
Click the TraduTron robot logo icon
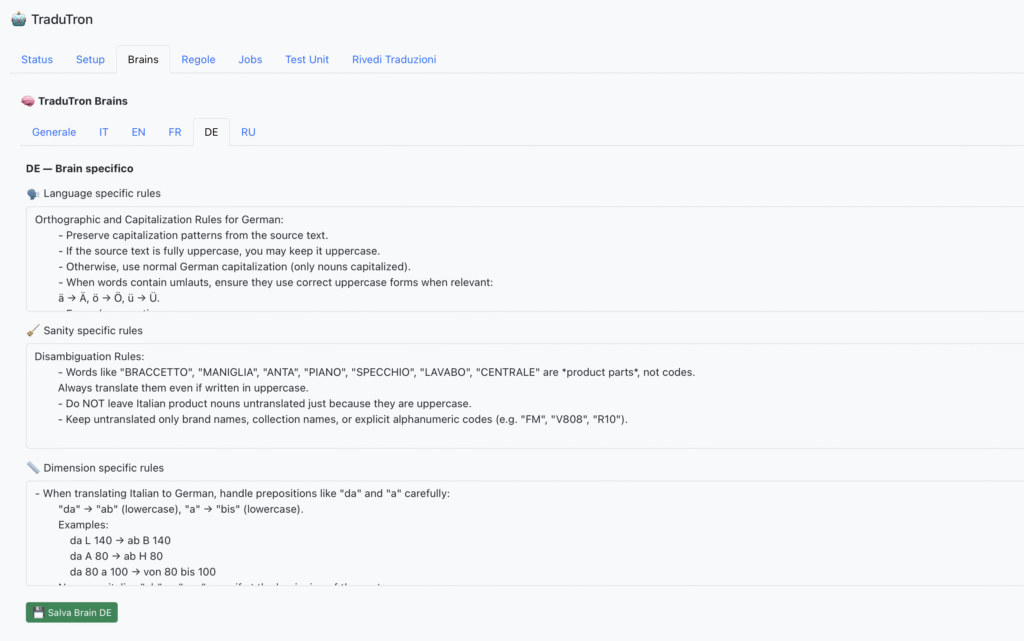pos(18,19)
